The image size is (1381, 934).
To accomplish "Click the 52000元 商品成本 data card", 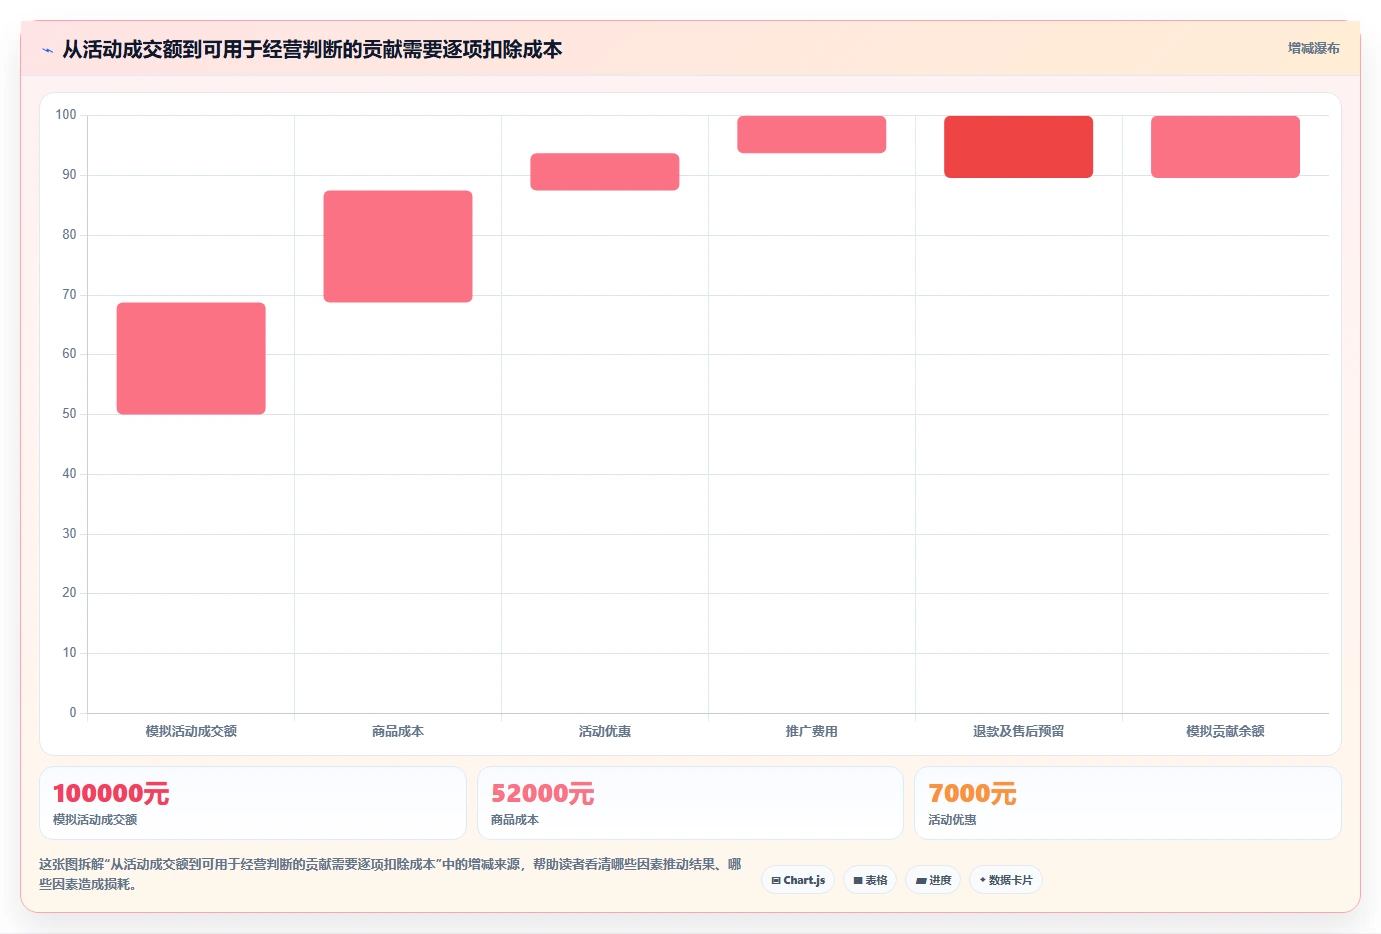I will pyautogui.click(x=690, y=803).
